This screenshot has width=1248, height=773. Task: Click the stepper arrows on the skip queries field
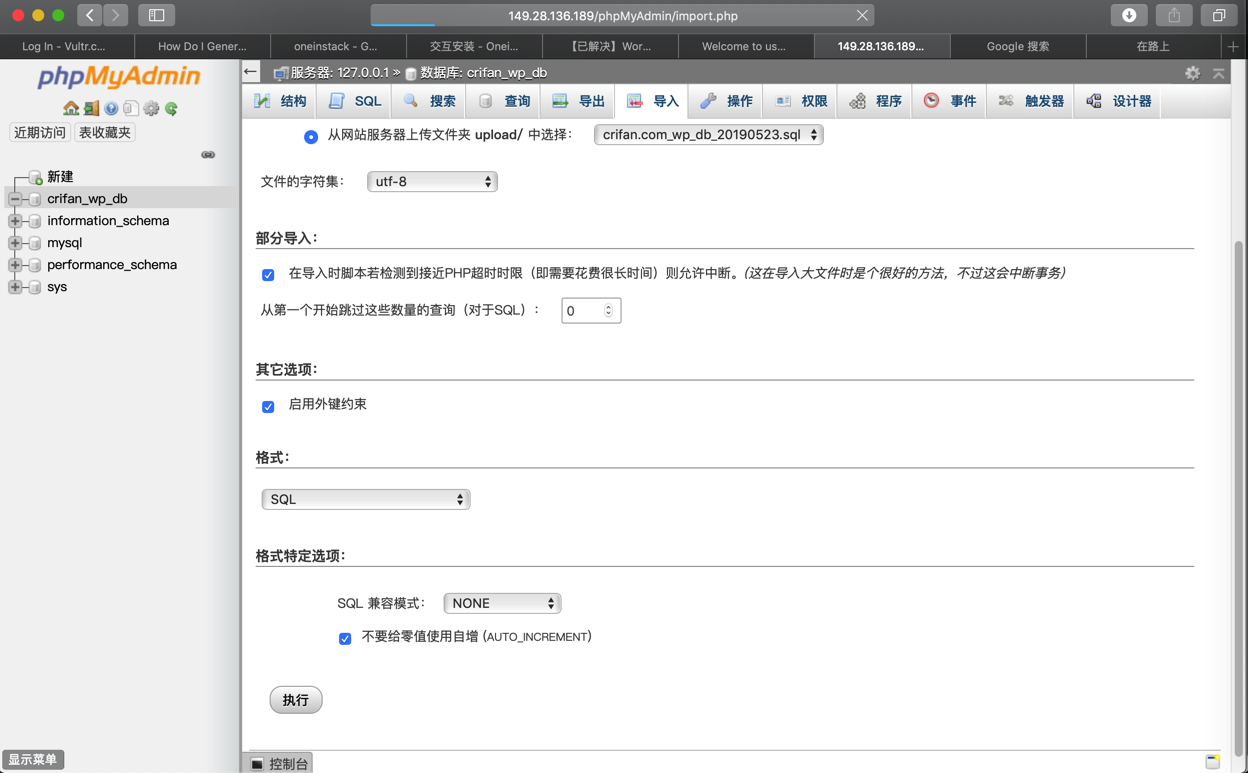pyautogui.click(x=608, y=311)
